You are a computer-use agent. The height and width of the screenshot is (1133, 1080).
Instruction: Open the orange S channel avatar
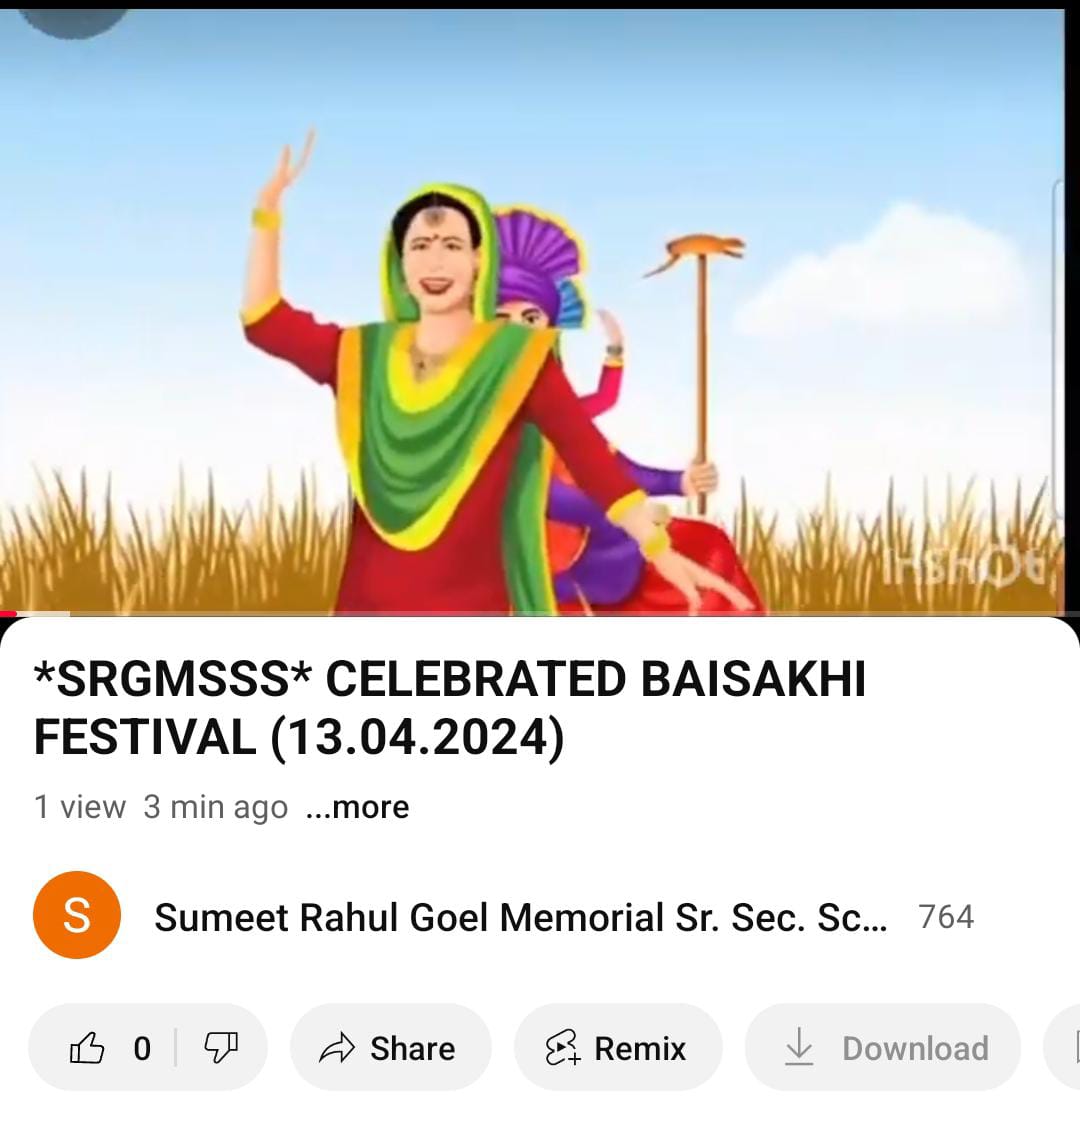[x=77, y=916]
